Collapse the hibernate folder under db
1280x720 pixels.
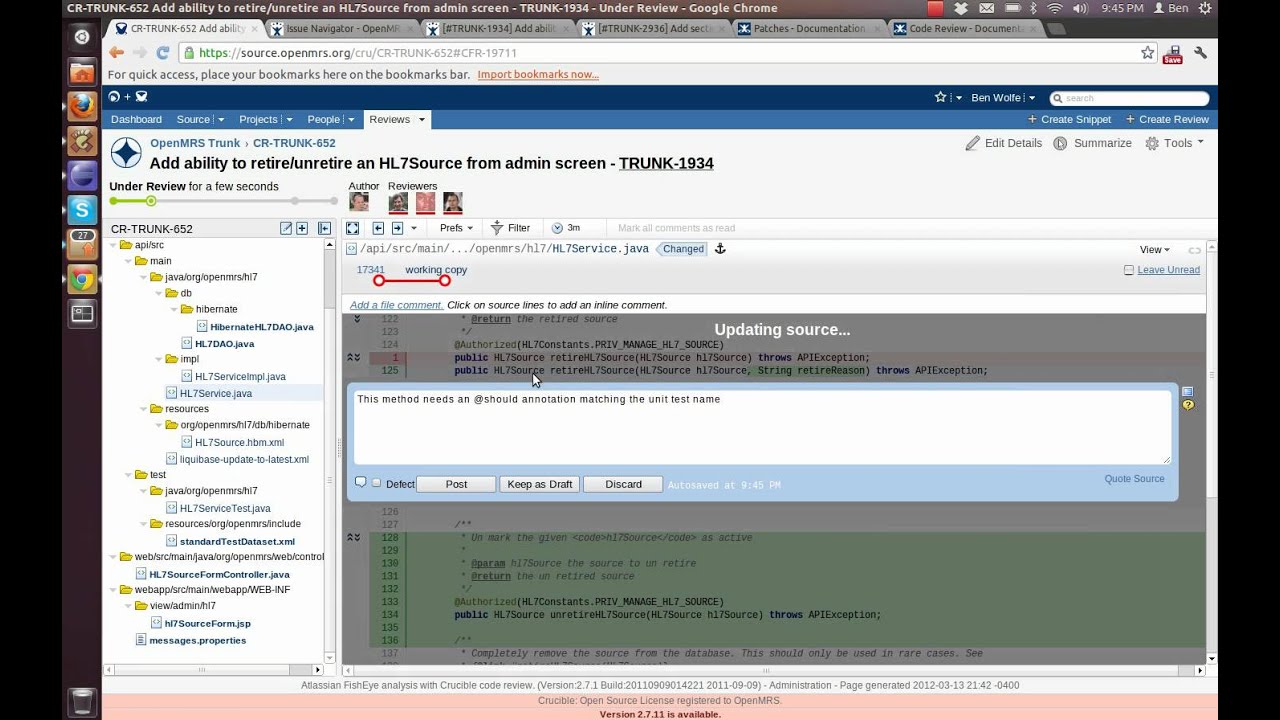(173, 310)
